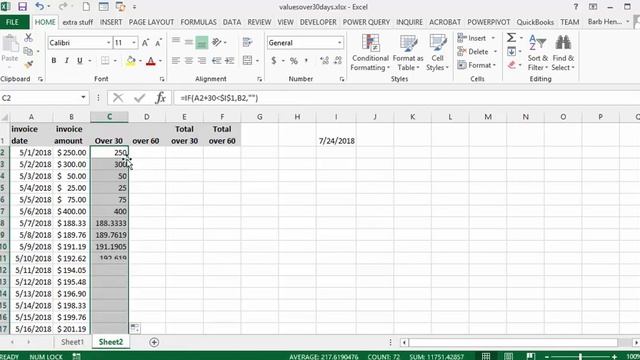Select column D header
Image resolution: width=640 pixels, height=360 pixels.
[147, 117]
